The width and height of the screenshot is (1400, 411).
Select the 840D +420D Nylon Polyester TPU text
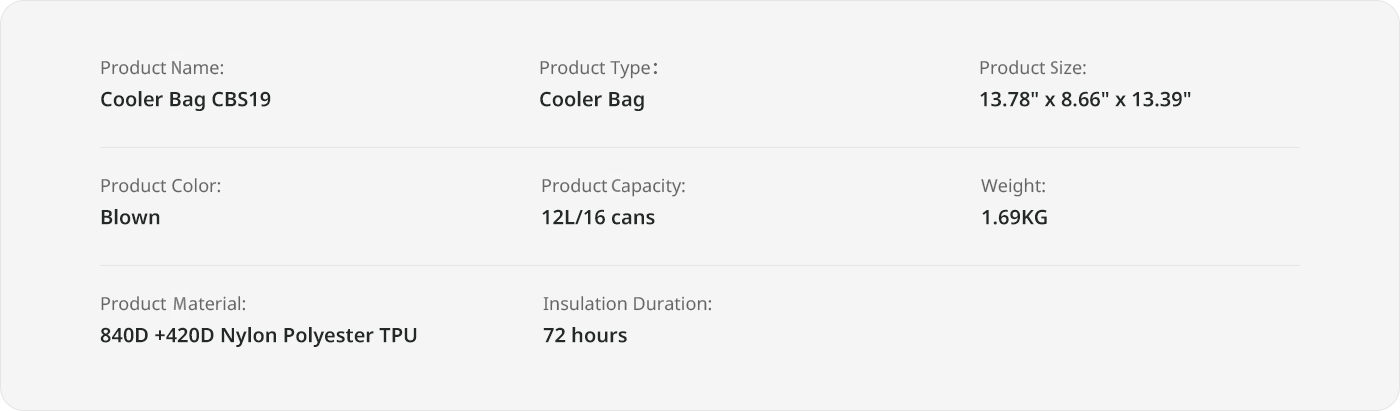tap(259, 335)
